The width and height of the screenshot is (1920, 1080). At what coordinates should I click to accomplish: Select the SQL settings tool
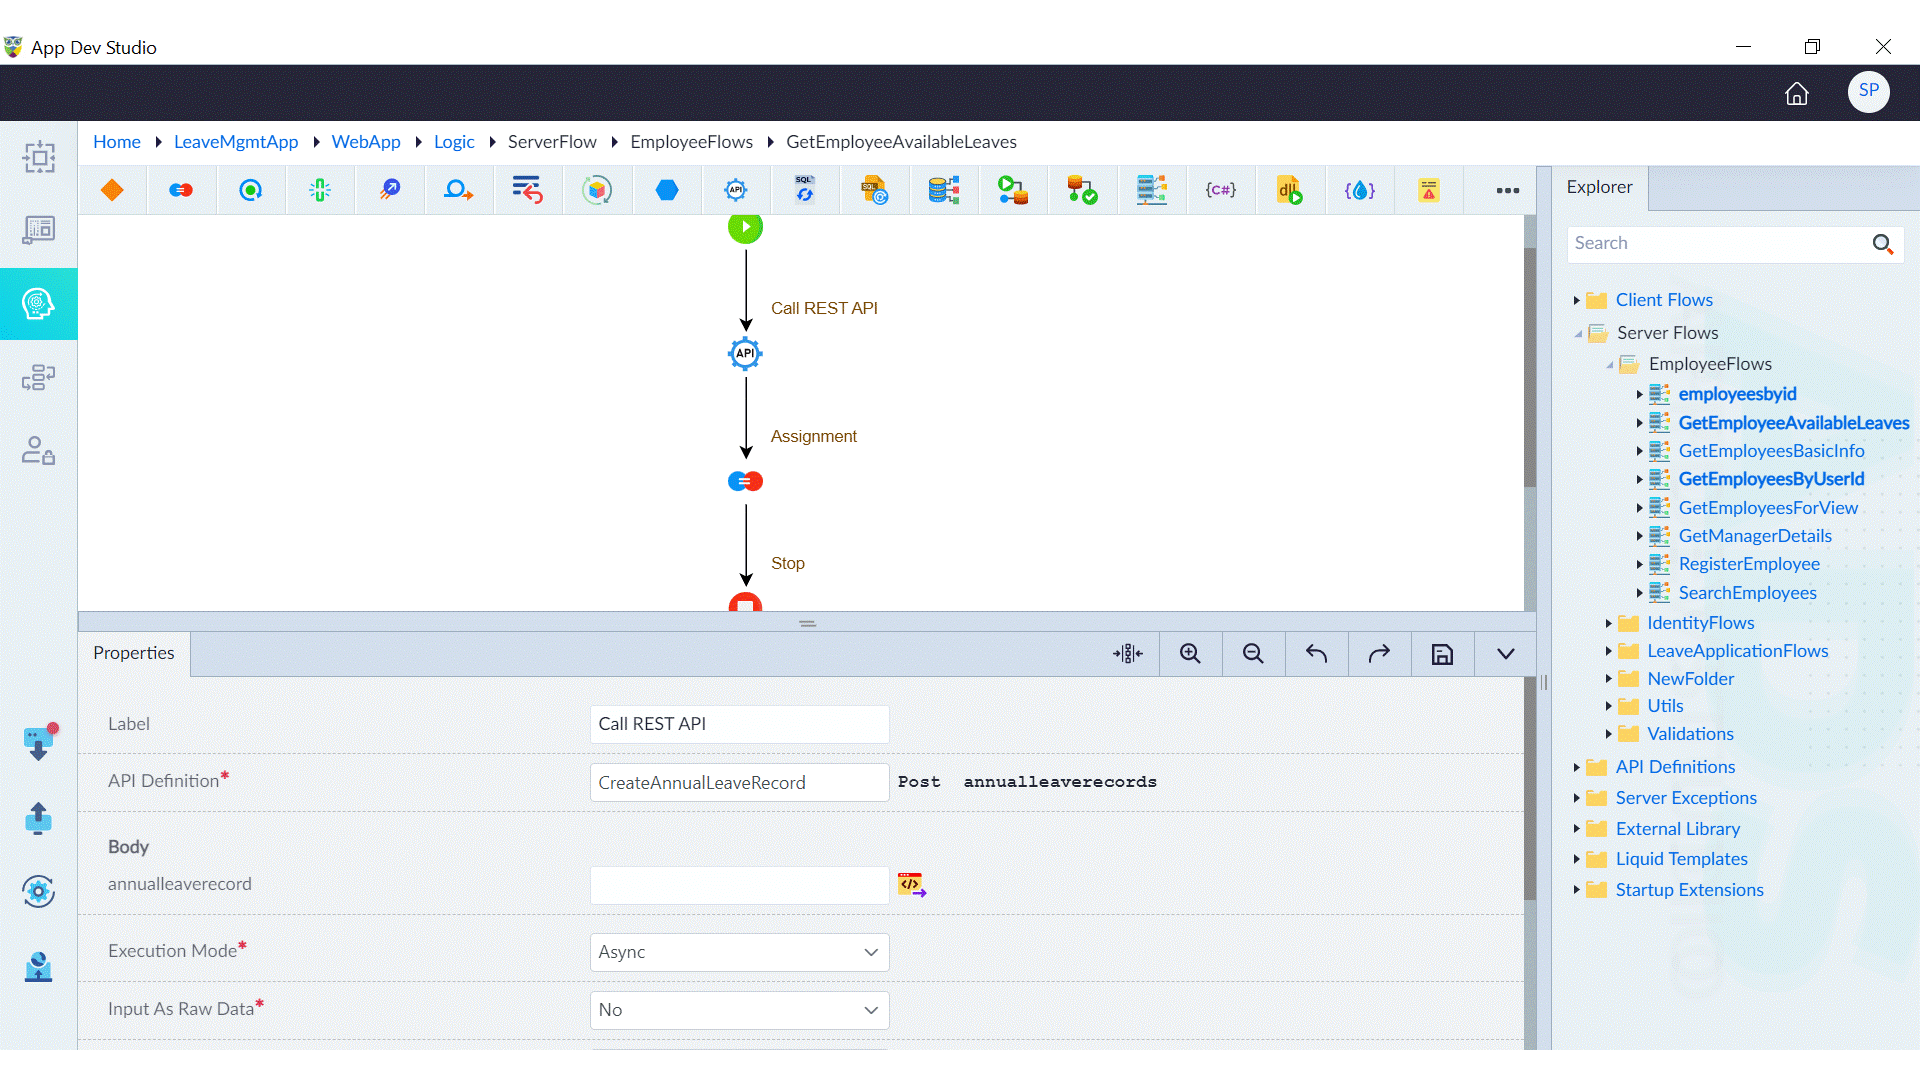tap(875, 190)
